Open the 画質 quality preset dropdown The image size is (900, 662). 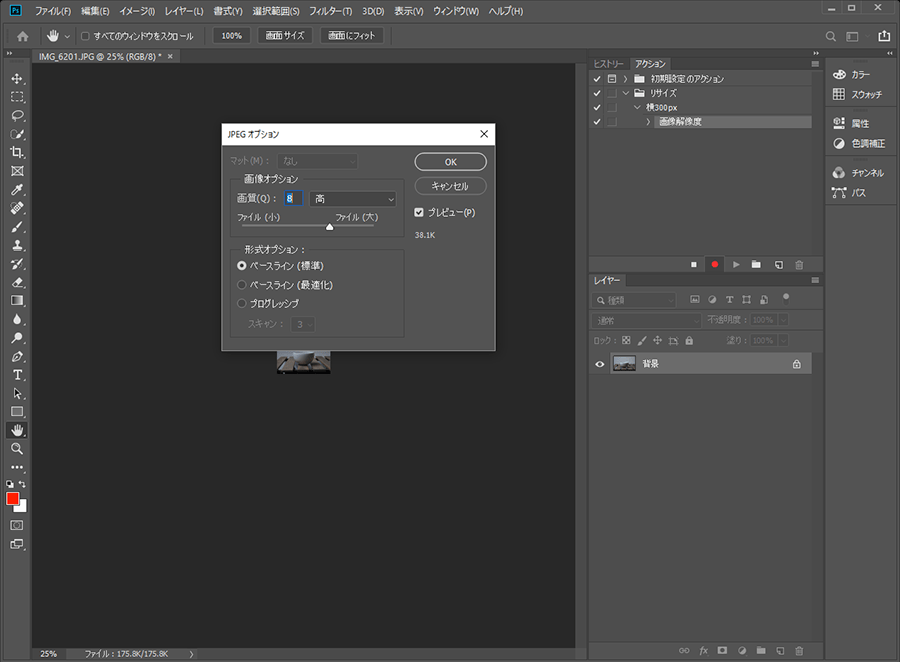[353, 199]
